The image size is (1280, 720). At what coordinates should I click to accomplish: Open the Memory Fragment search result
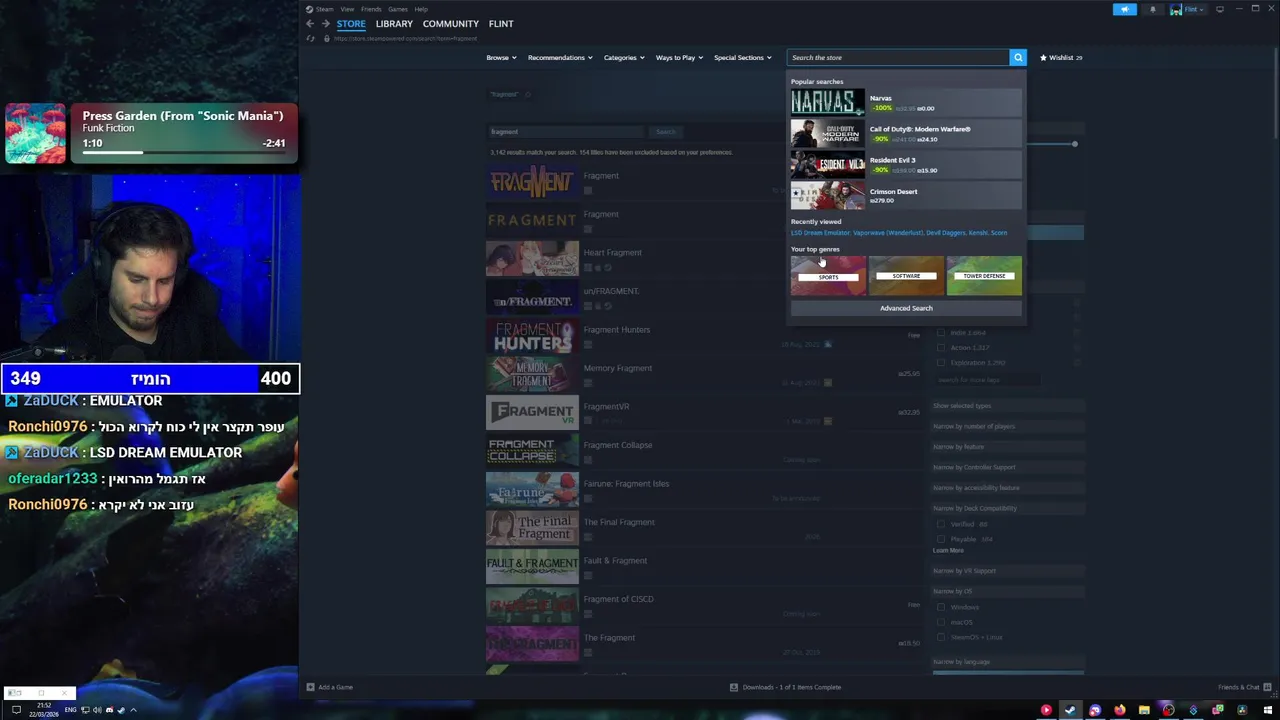[705, 375]
